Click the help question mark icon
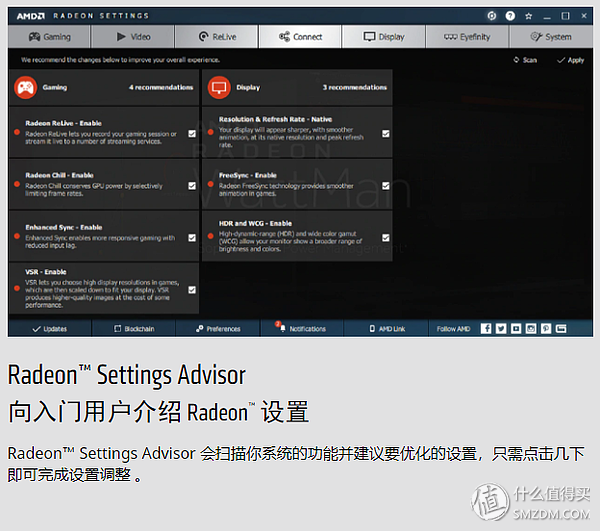600x531 pixels. (x=510, y=16)
